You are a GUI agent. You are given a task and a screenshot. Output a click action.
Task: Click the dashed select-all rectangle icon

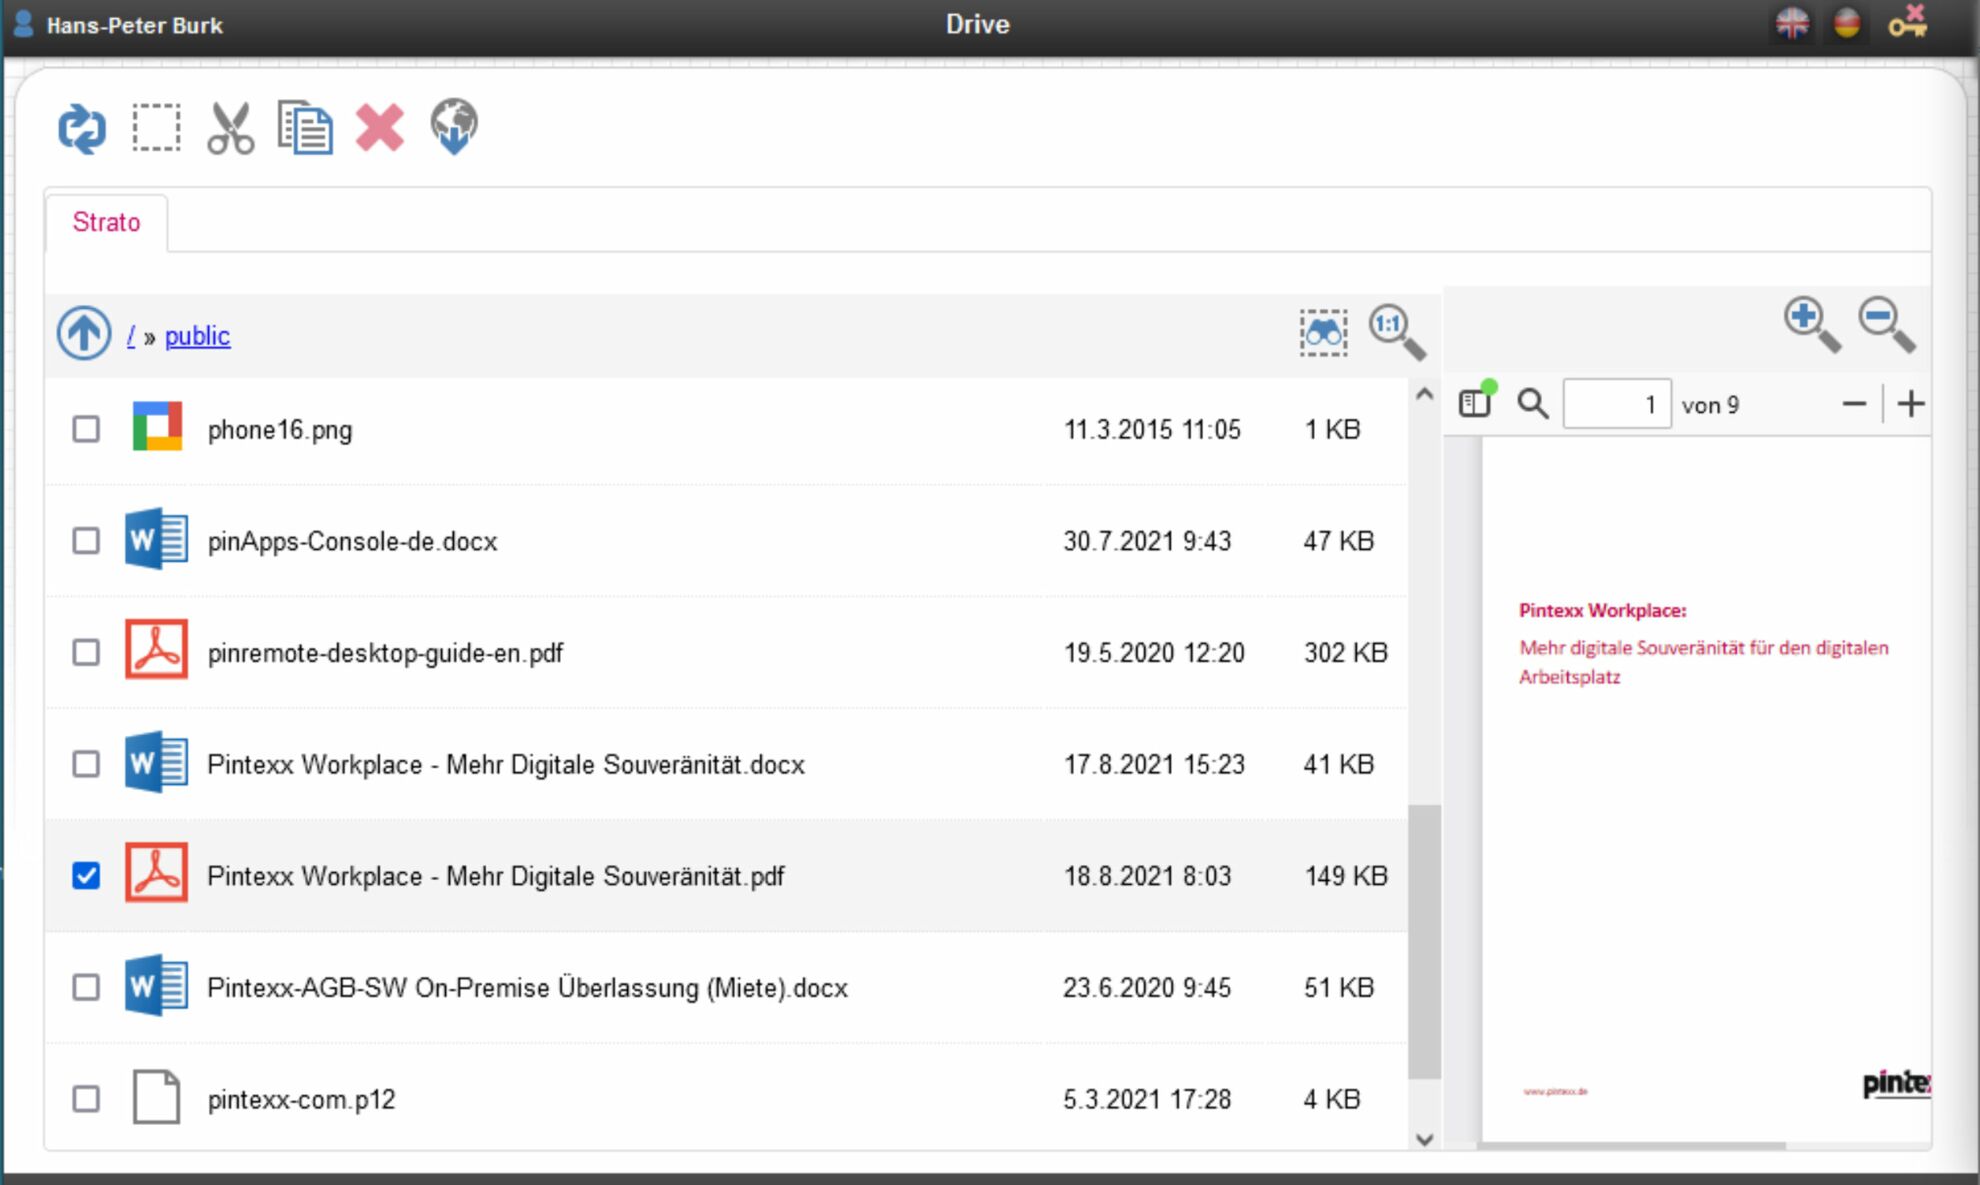point(156,129)
